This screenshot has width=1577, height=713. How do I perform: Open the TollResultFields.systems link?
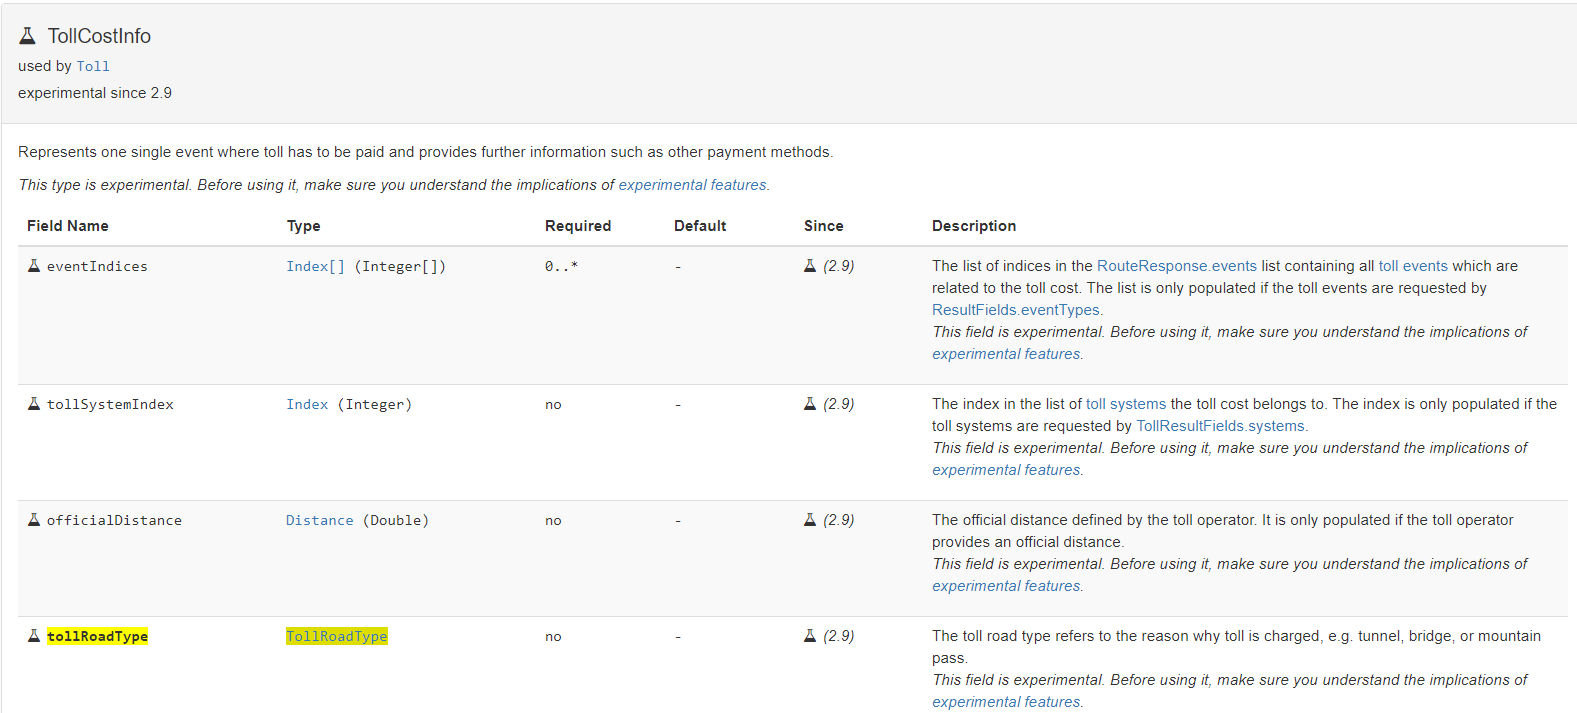pyautogui.click(x=1220, y=426)
